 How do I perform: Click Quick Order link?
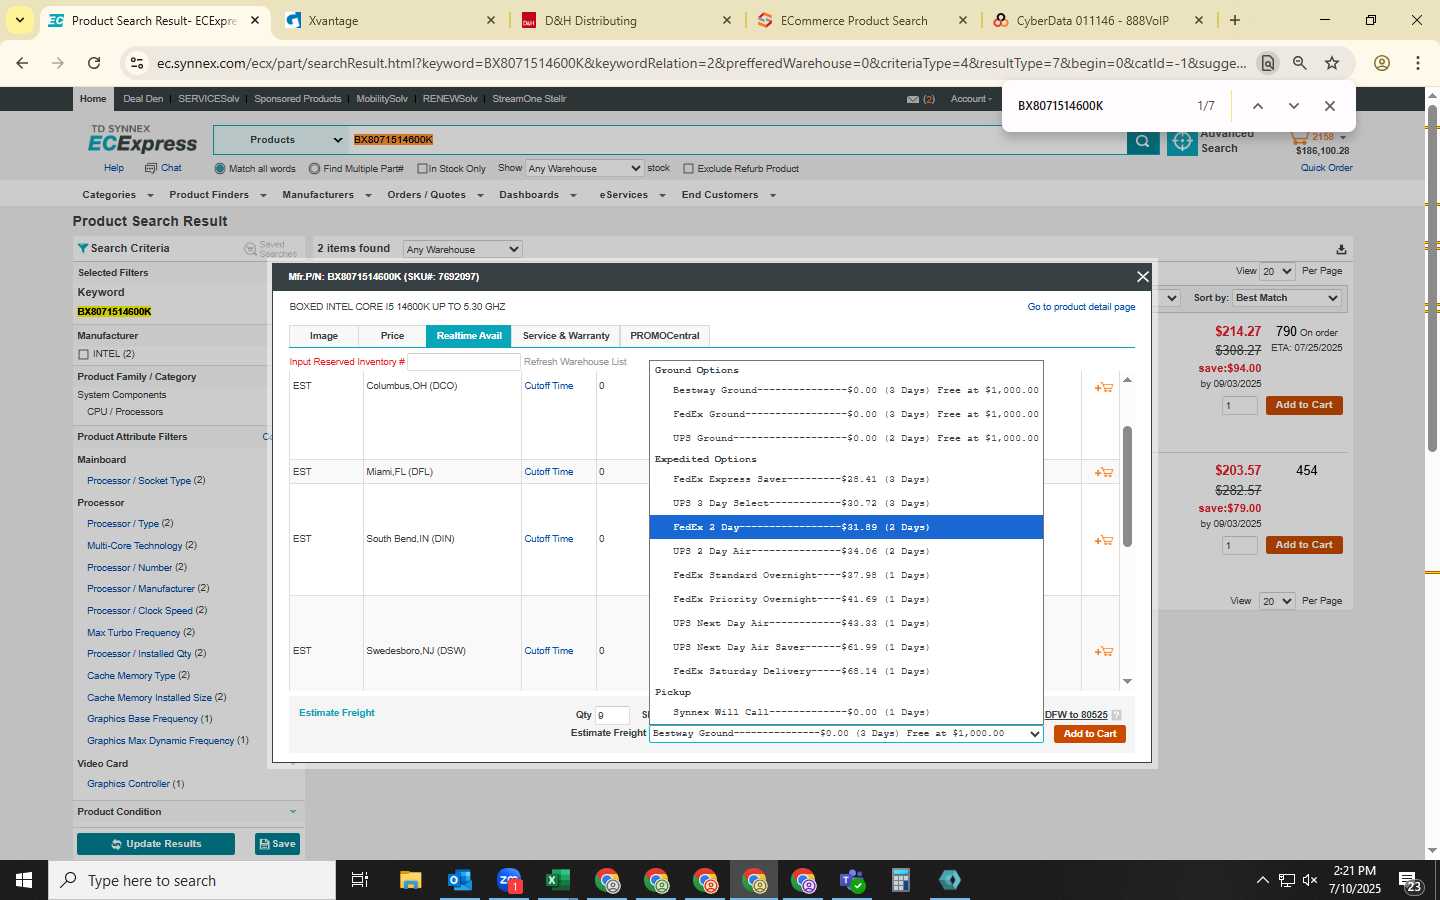(1326, 168)
